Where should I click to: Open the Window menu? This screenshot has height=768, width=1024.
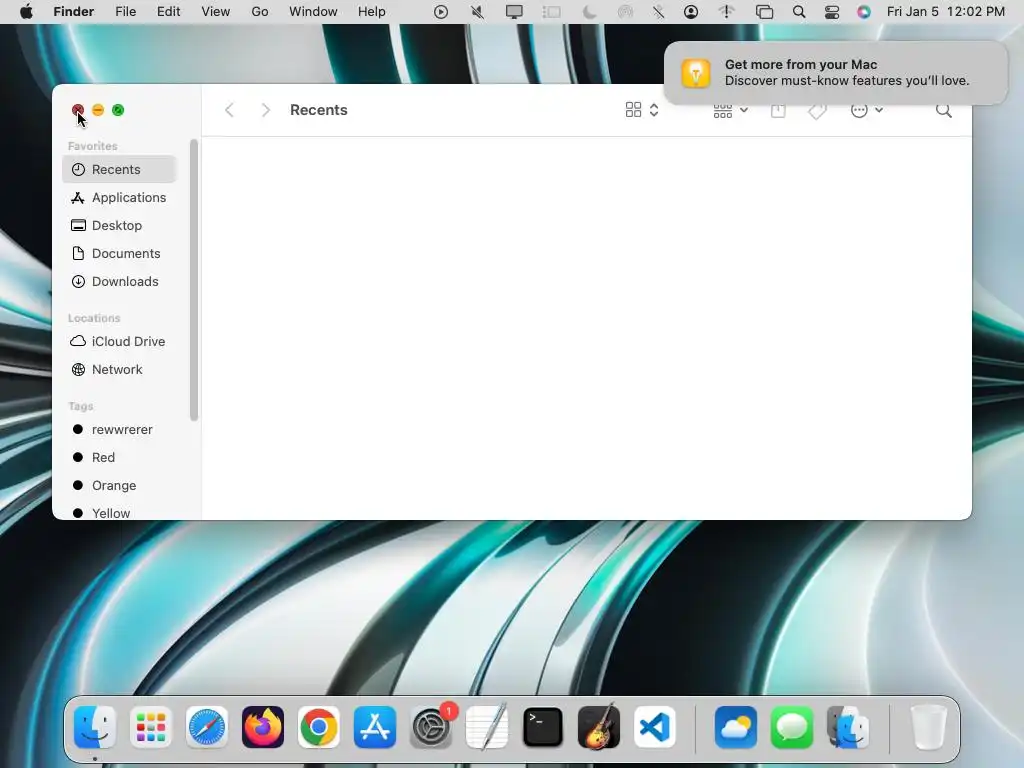tap(313, 12)
